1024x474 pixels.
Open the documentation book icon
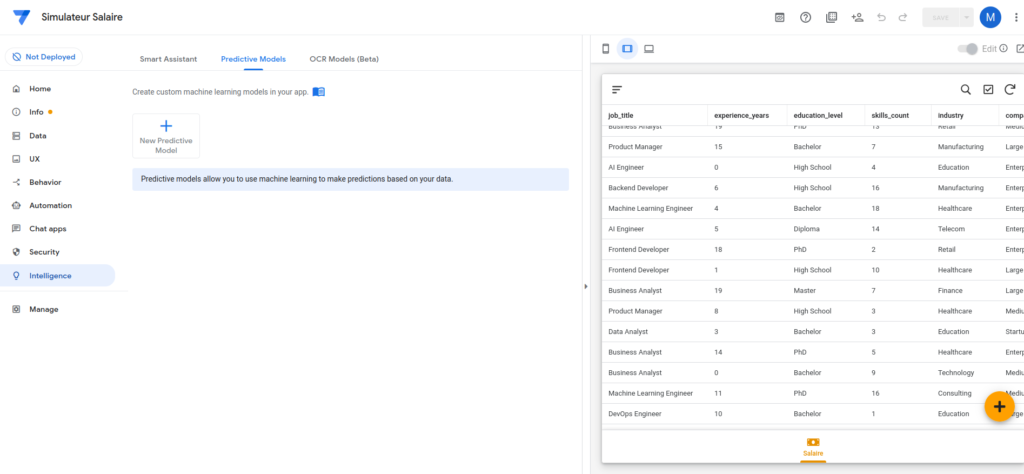click(319, 92)
